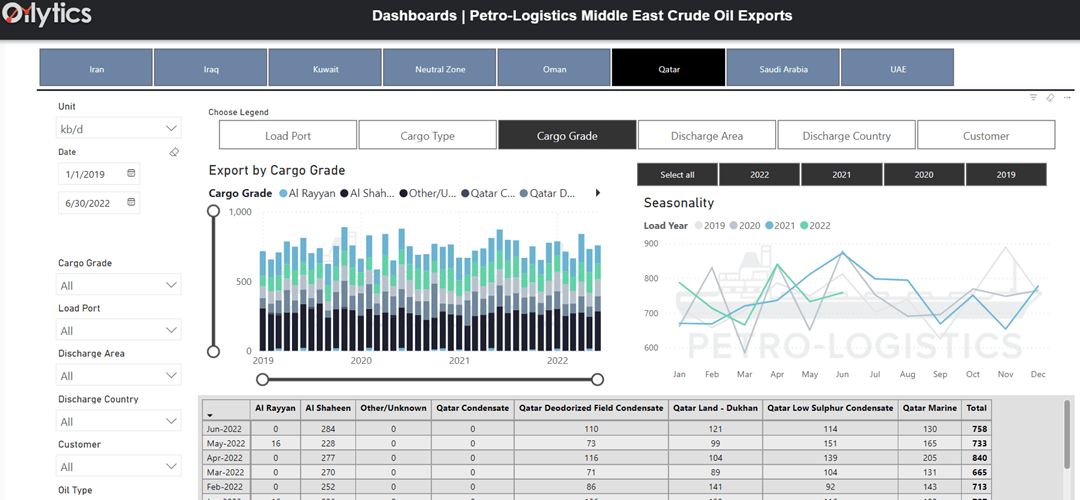Image resolution: width=1080 pixels, height=500 pixels.
Task: Click the 2022 Load Year legend entry
Action: pyautogui.click(x=816, y=225)
